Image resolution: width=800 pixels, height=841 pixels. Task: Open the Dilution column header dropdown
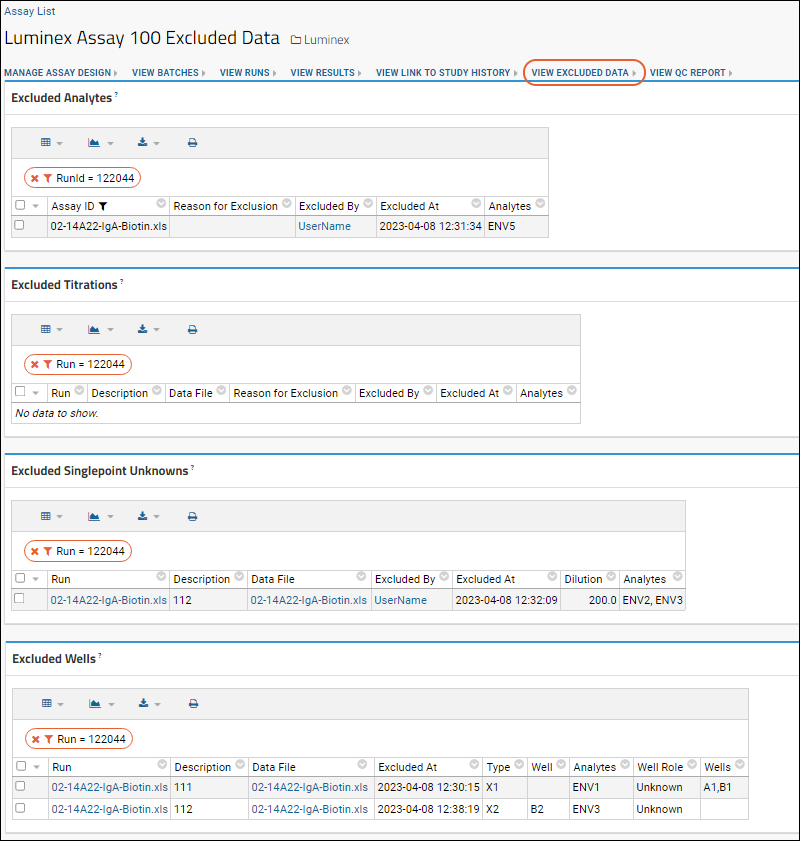tap(610, 578)
